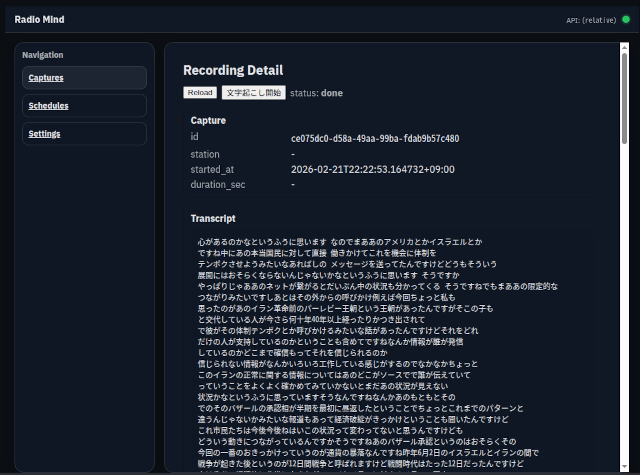Click the duration_sec field label
The image size is (640, 475).
click(x=217, y=185)
